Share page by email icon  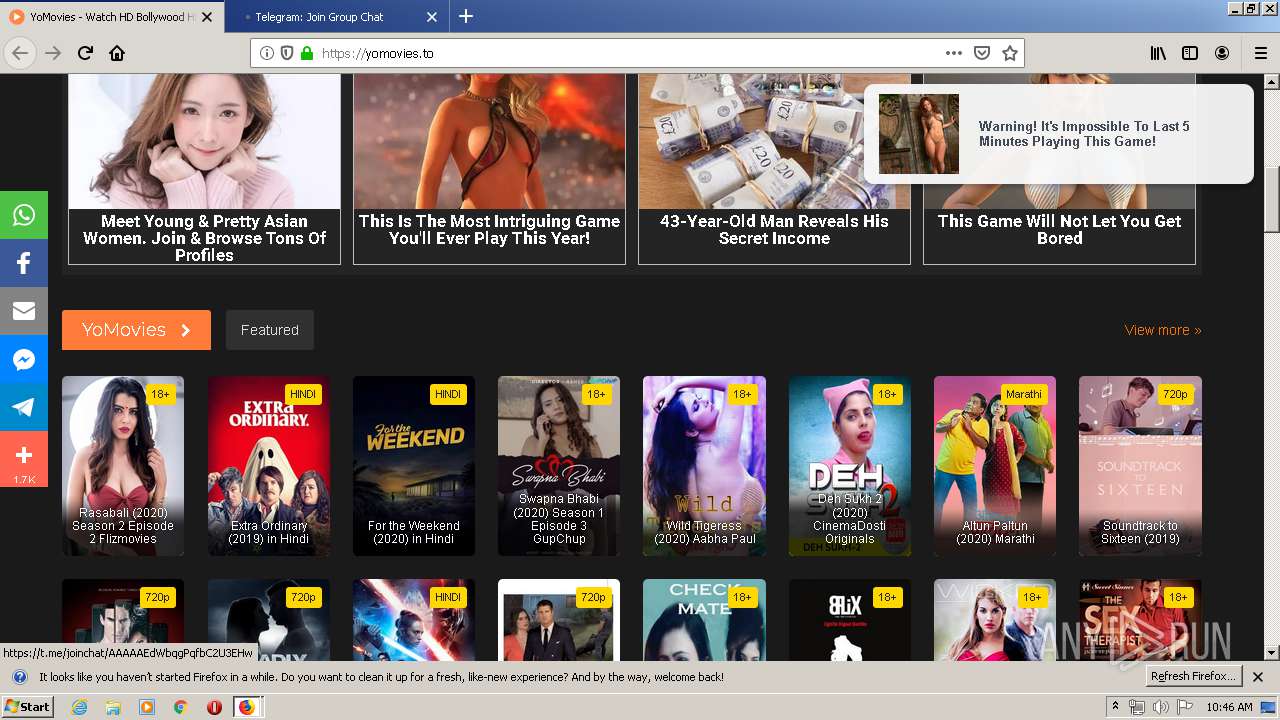pyautogui.click(x=24, y=311)
